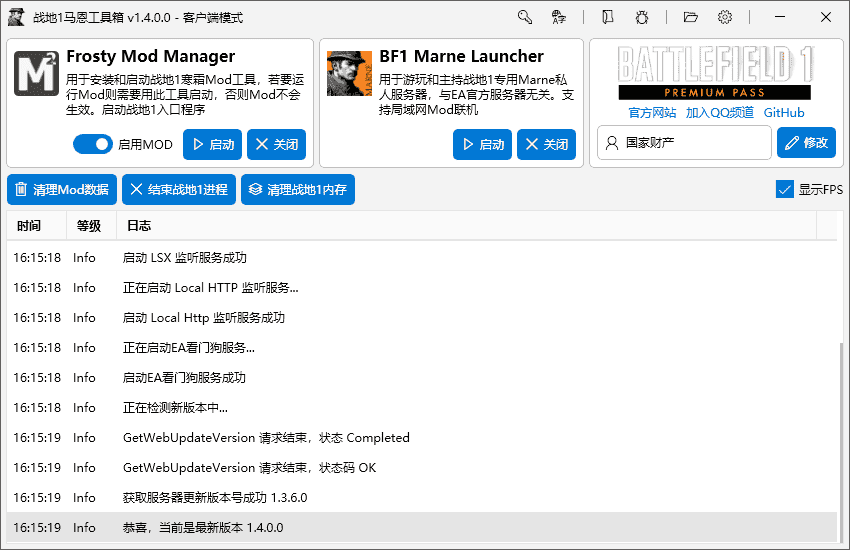This screenshot has width=850, height=550.
Task: Select log row 启动EA看门狗服务成功
Action: click(422, 377)
